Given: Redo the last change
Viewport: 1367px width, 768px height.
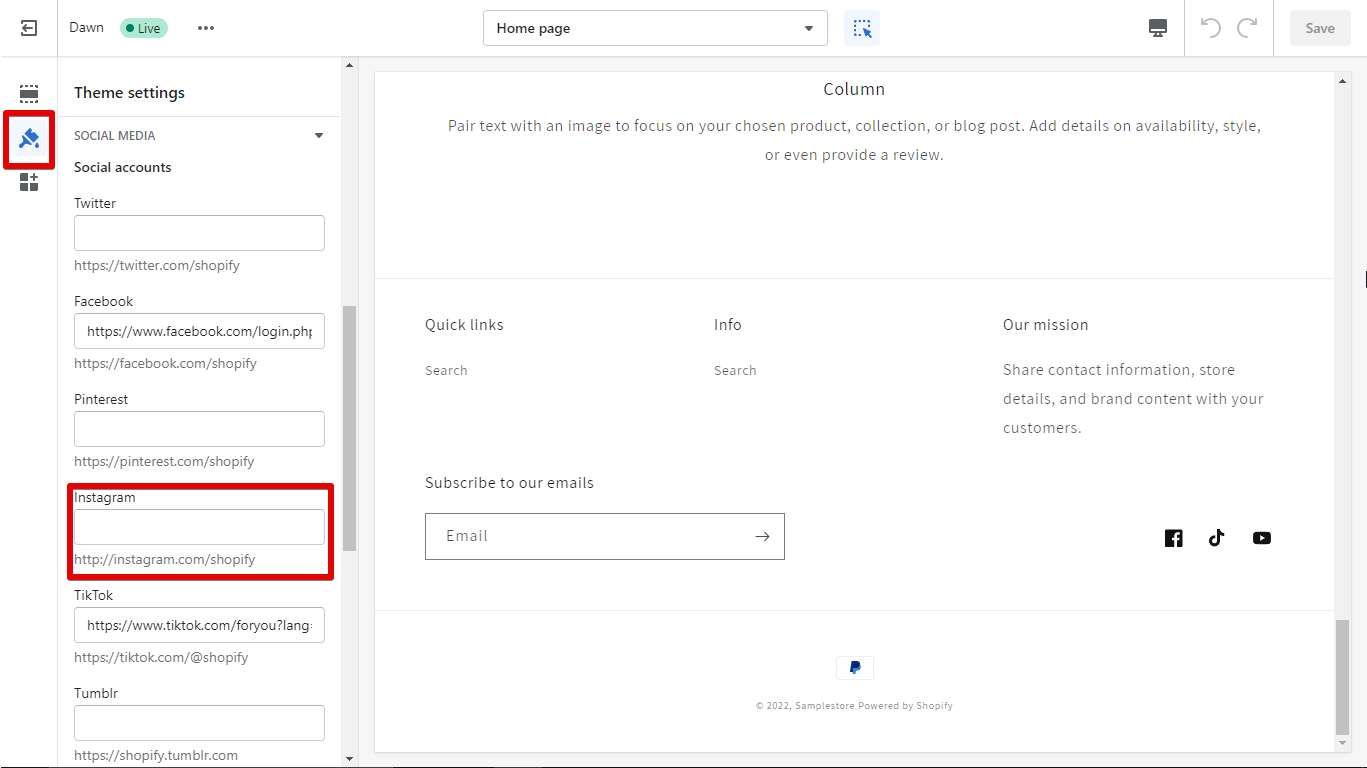Looking at the screenshot, I should pos(1247,27).
